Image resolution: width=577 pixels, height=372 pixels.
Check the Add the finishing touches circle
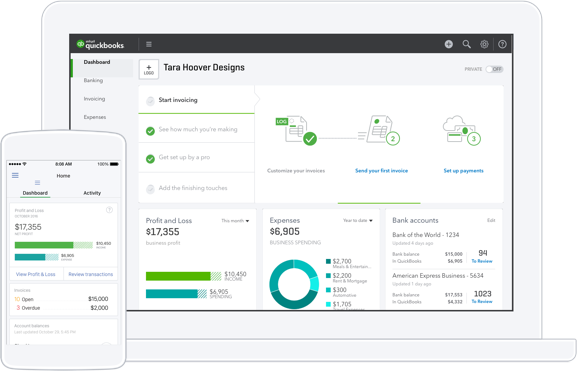150,188
